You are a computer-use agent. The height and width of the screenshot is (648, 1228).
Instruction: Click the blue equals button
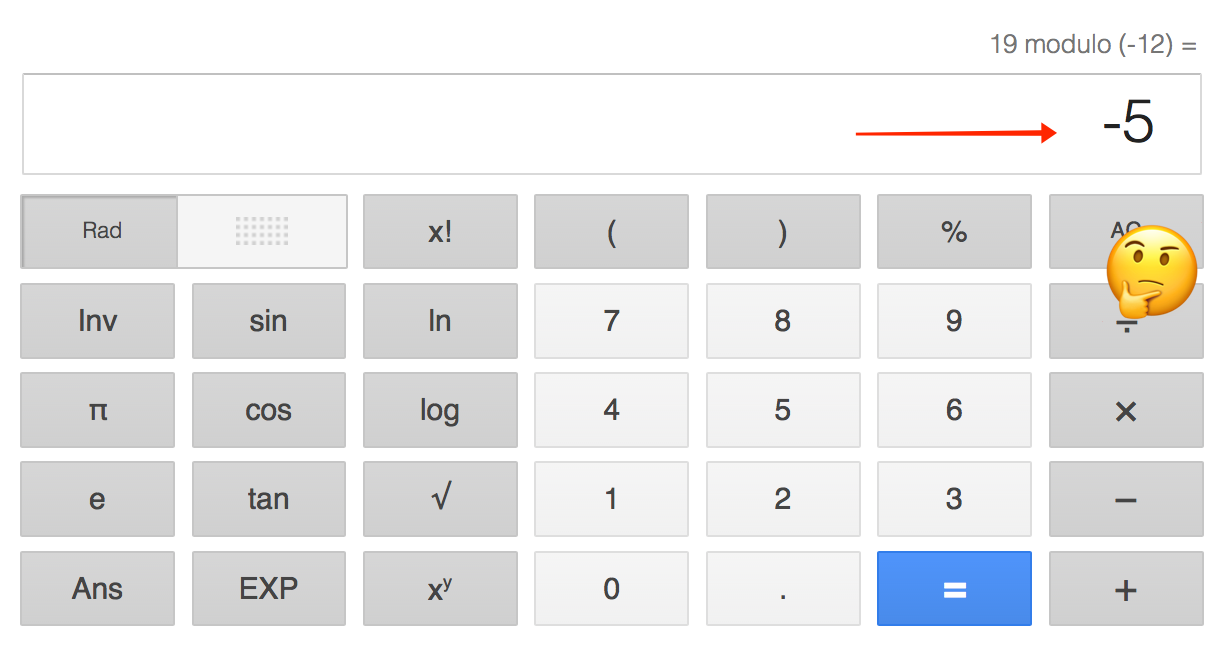(954, 589)
